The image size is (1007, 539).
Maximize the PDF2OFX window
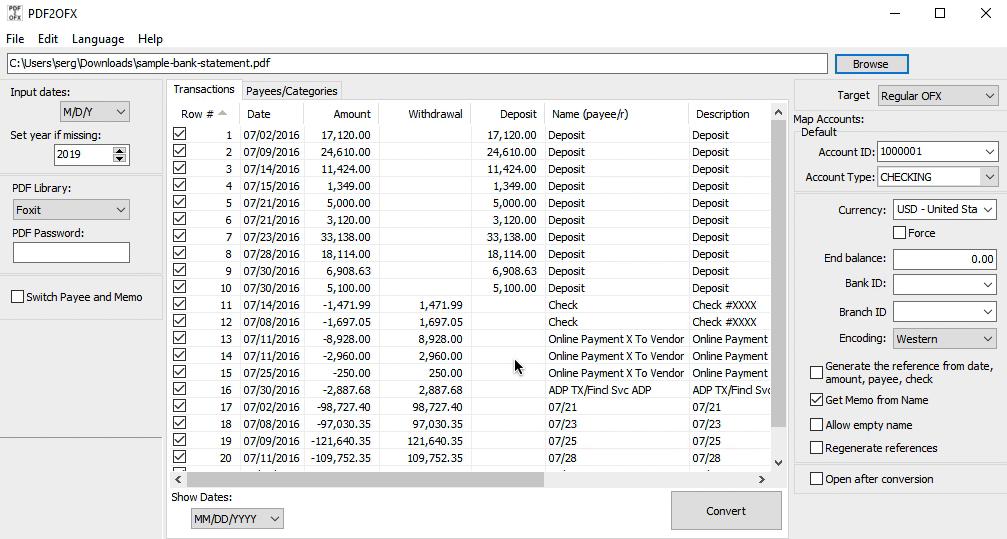coord(940,13)
